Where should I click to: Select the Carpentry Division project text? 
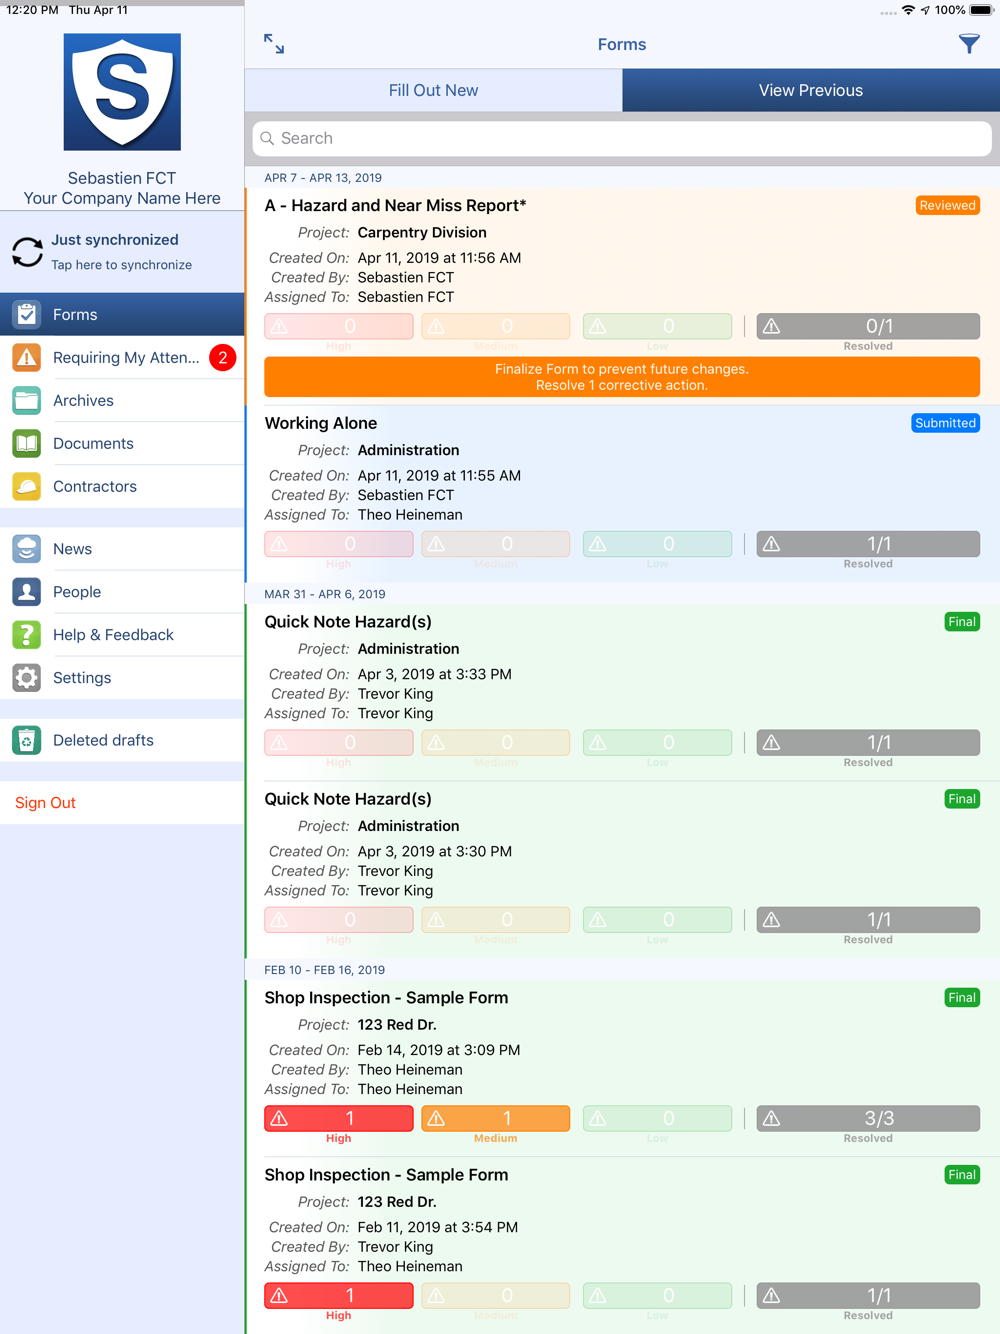(x=422, y=232)
